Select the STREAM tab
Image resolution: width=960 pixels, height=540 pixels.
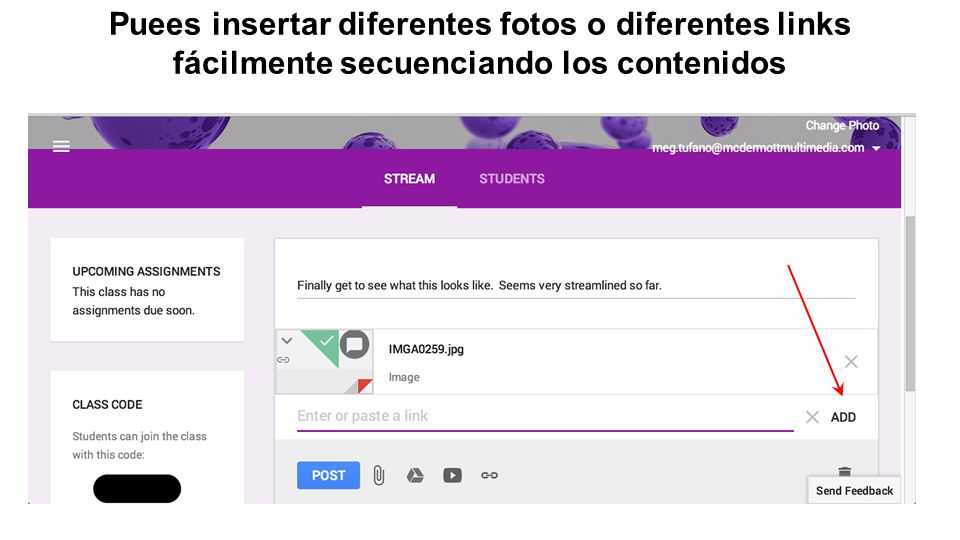pos(410,179)
